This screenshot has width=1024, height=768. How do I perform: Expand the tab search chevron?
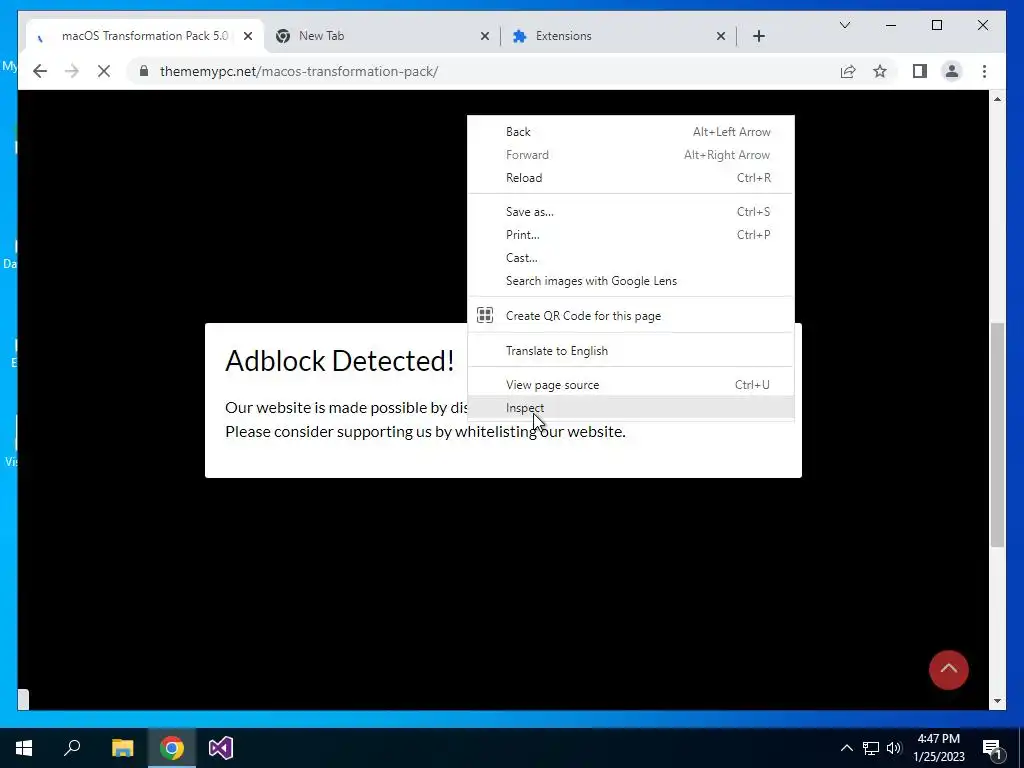coord(844,25)
